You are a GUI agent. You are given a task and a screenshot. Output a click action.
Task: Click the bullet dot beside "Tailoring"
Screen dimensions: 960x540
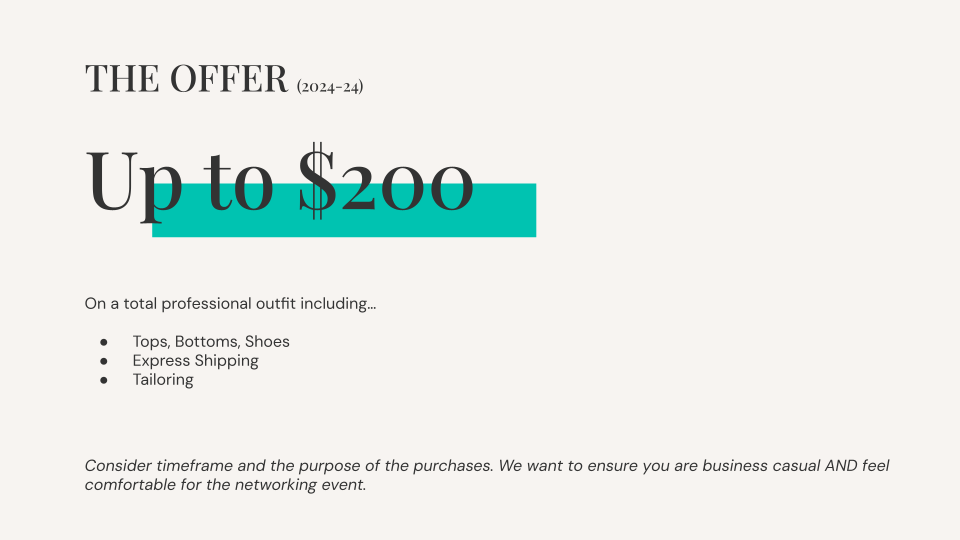click(103, 380)
